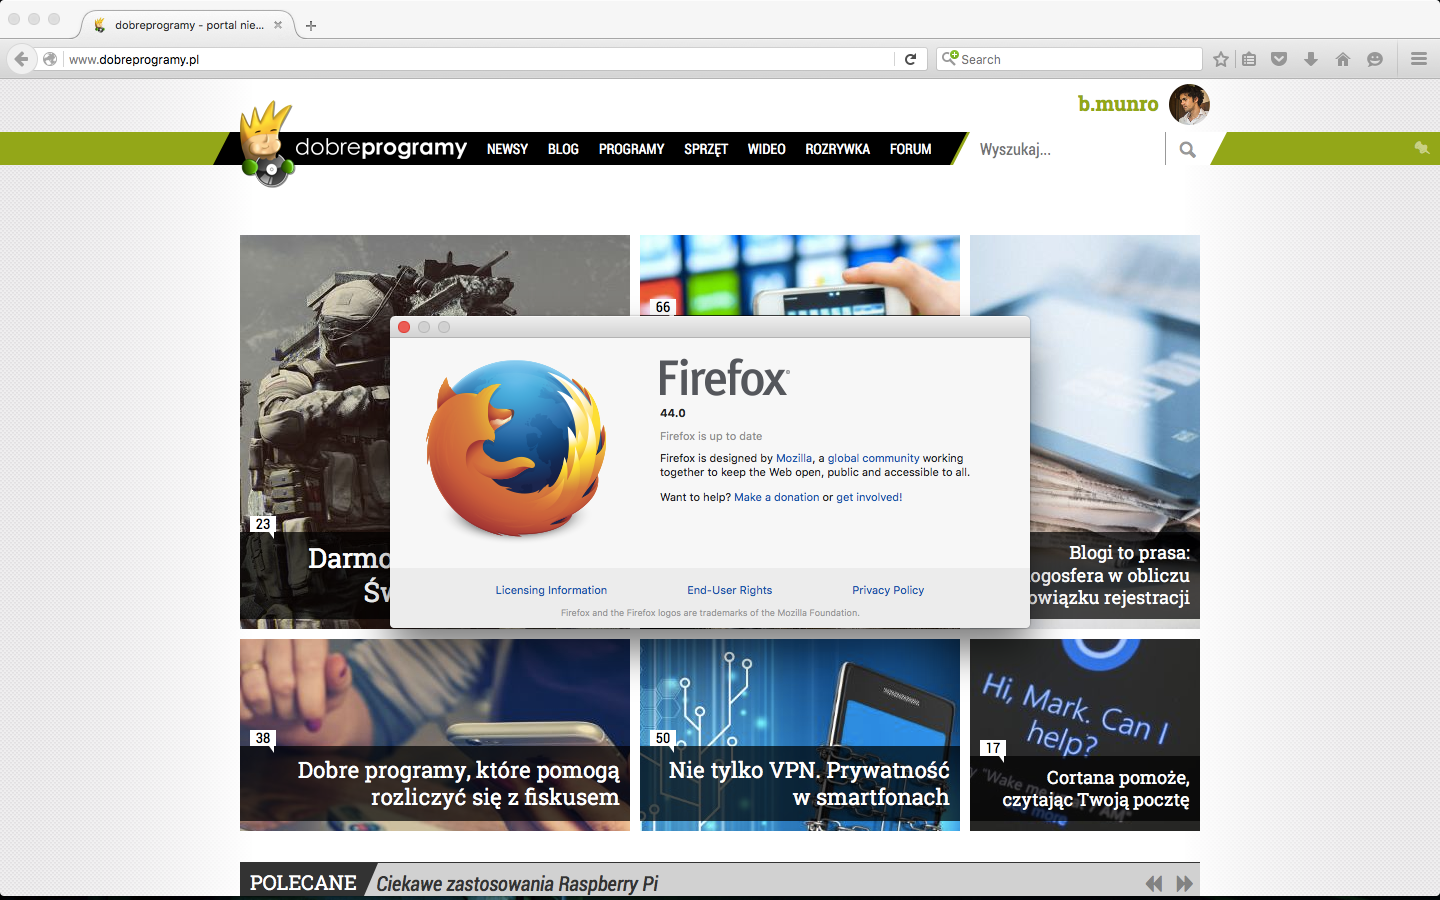The image size is (1440, 900).
Task: Open the ROZRYWKA menu item
Action: point(837,149)
